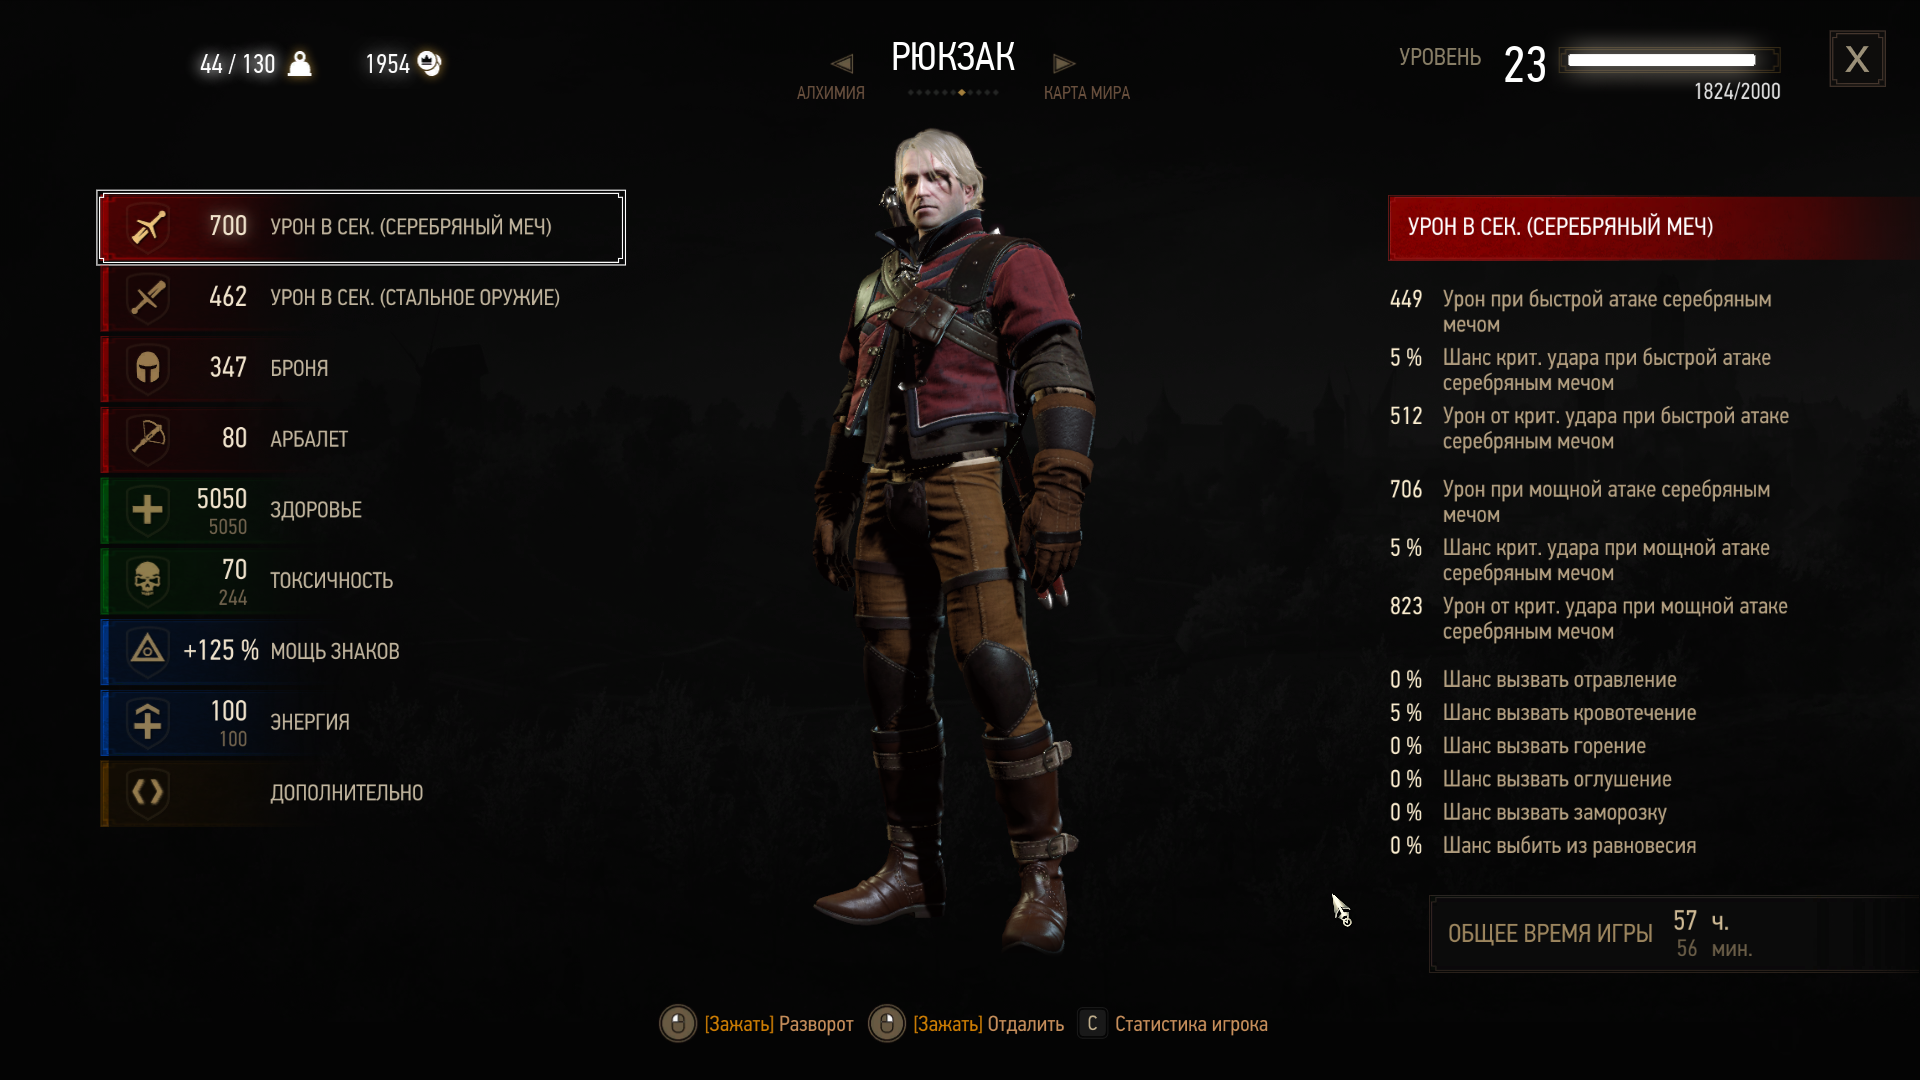Close the menu with the X button
The image size is (1920, 1080).
(x=1857, y=59)
